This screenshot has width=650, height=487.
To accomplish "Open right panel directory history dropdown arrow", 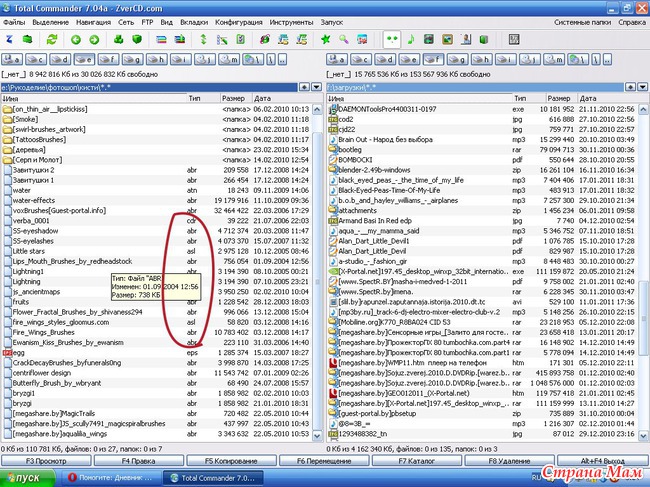I will point(643,87).
